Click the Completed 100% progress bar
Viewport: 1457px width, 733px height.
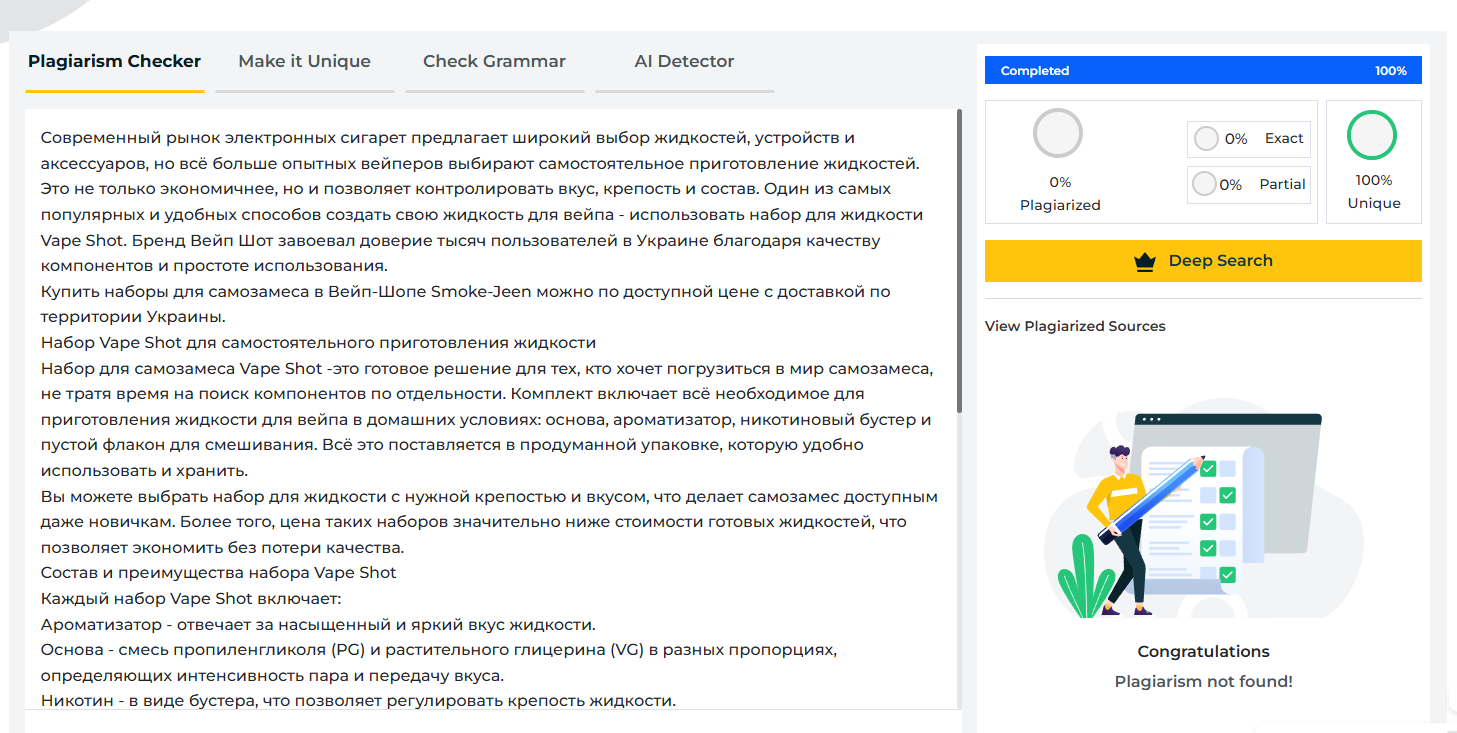(x=1203, y=71)
